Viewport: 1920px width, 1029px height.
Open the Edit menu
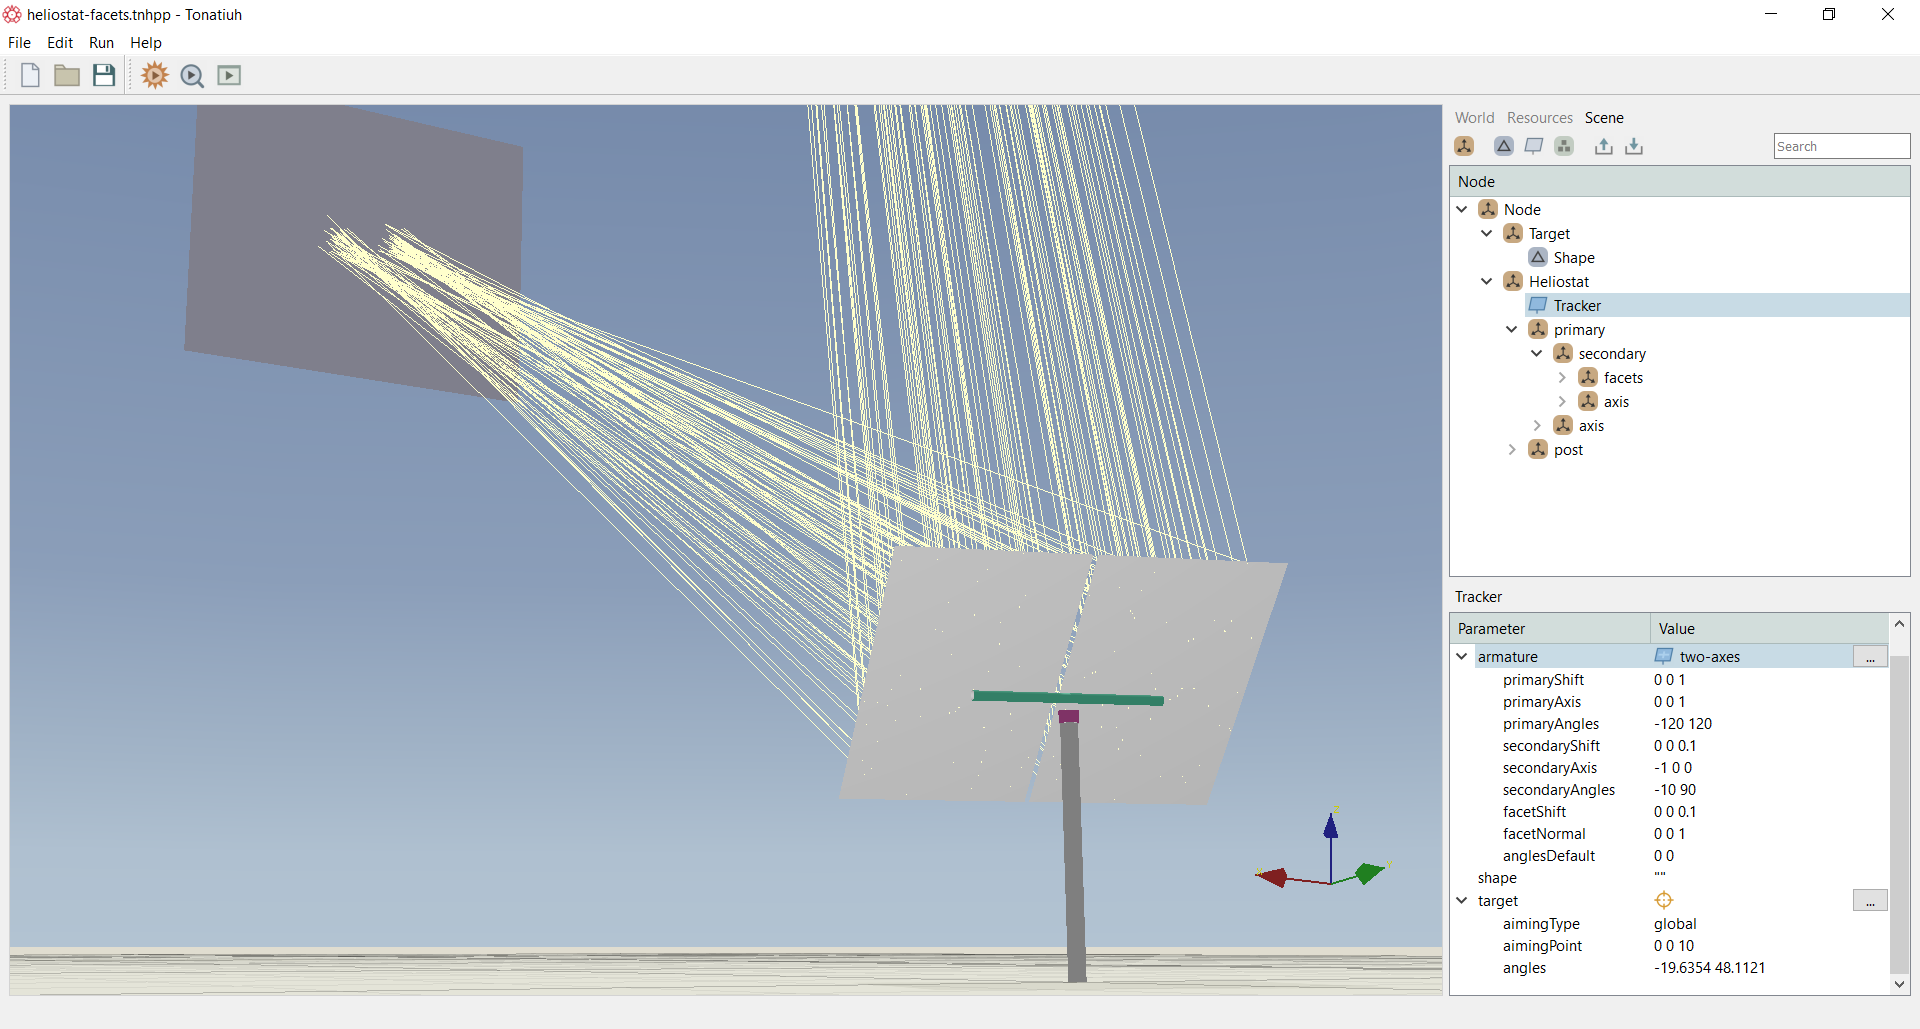pyautogui.click(x=60, y=43)
